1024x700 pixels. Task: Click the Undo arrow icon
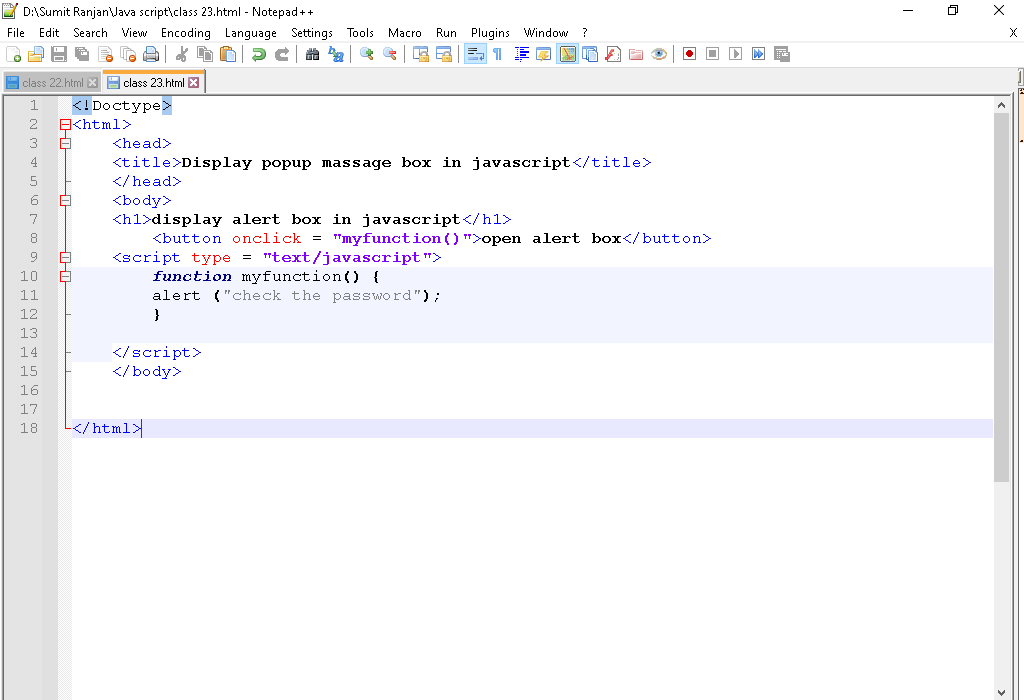[x=259, y=54]
